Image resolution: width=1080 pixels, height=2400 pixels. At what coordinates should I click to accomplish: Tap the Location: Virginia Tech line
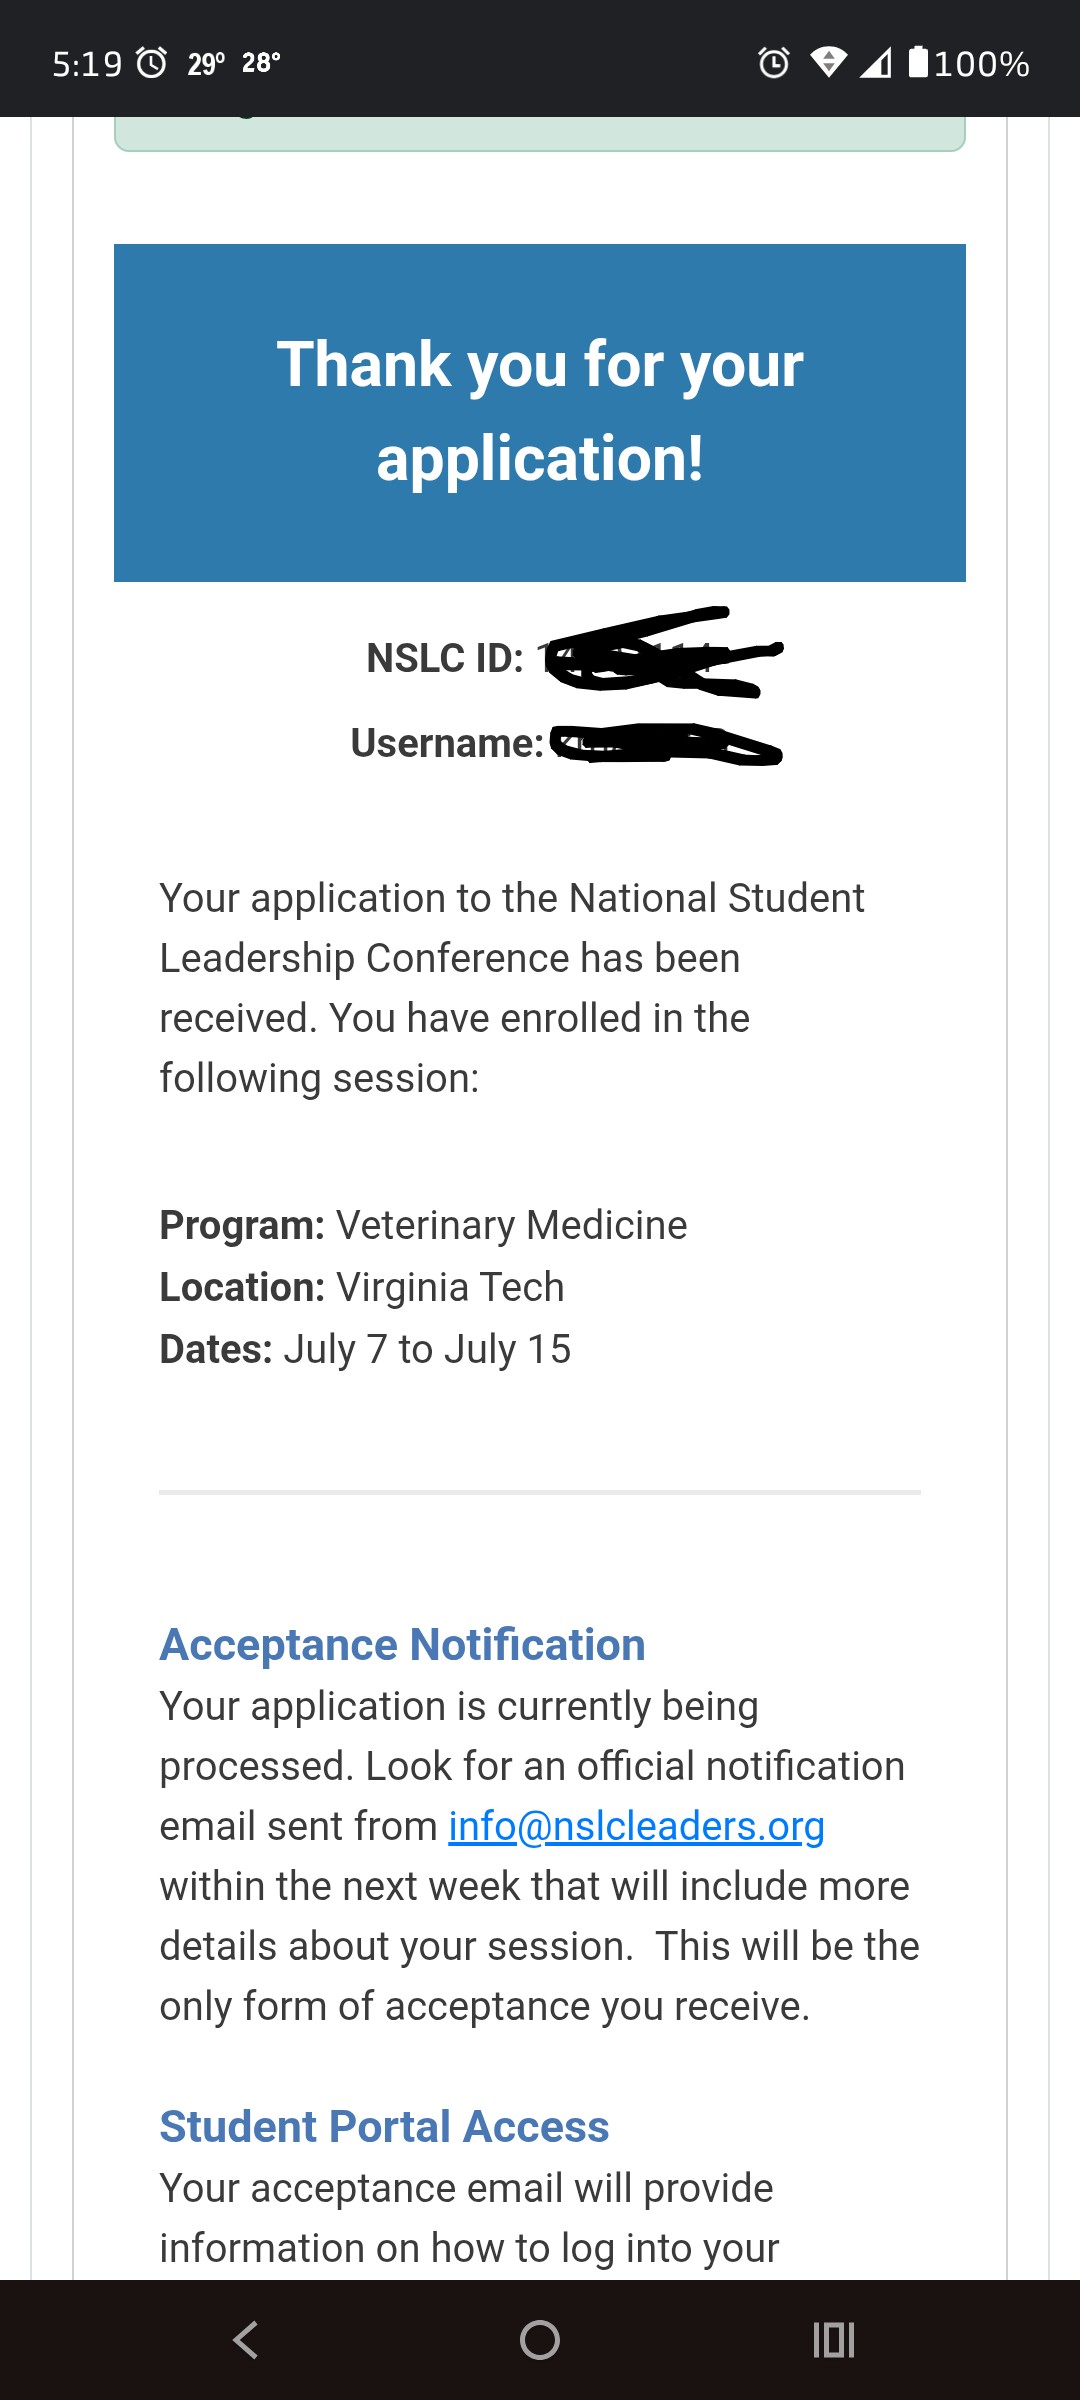click(362, 1287)
